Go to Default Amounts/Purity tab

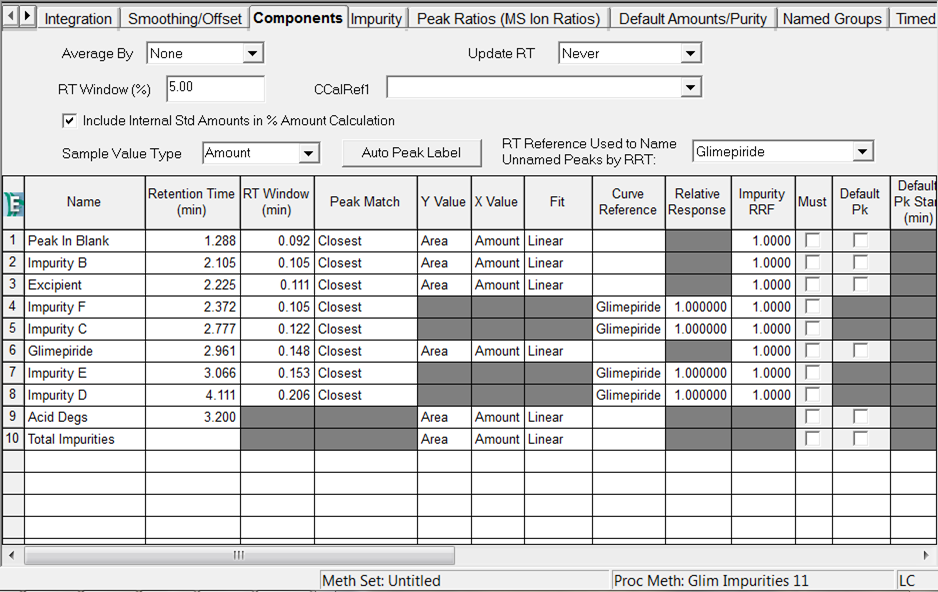[x=693, y=19]
